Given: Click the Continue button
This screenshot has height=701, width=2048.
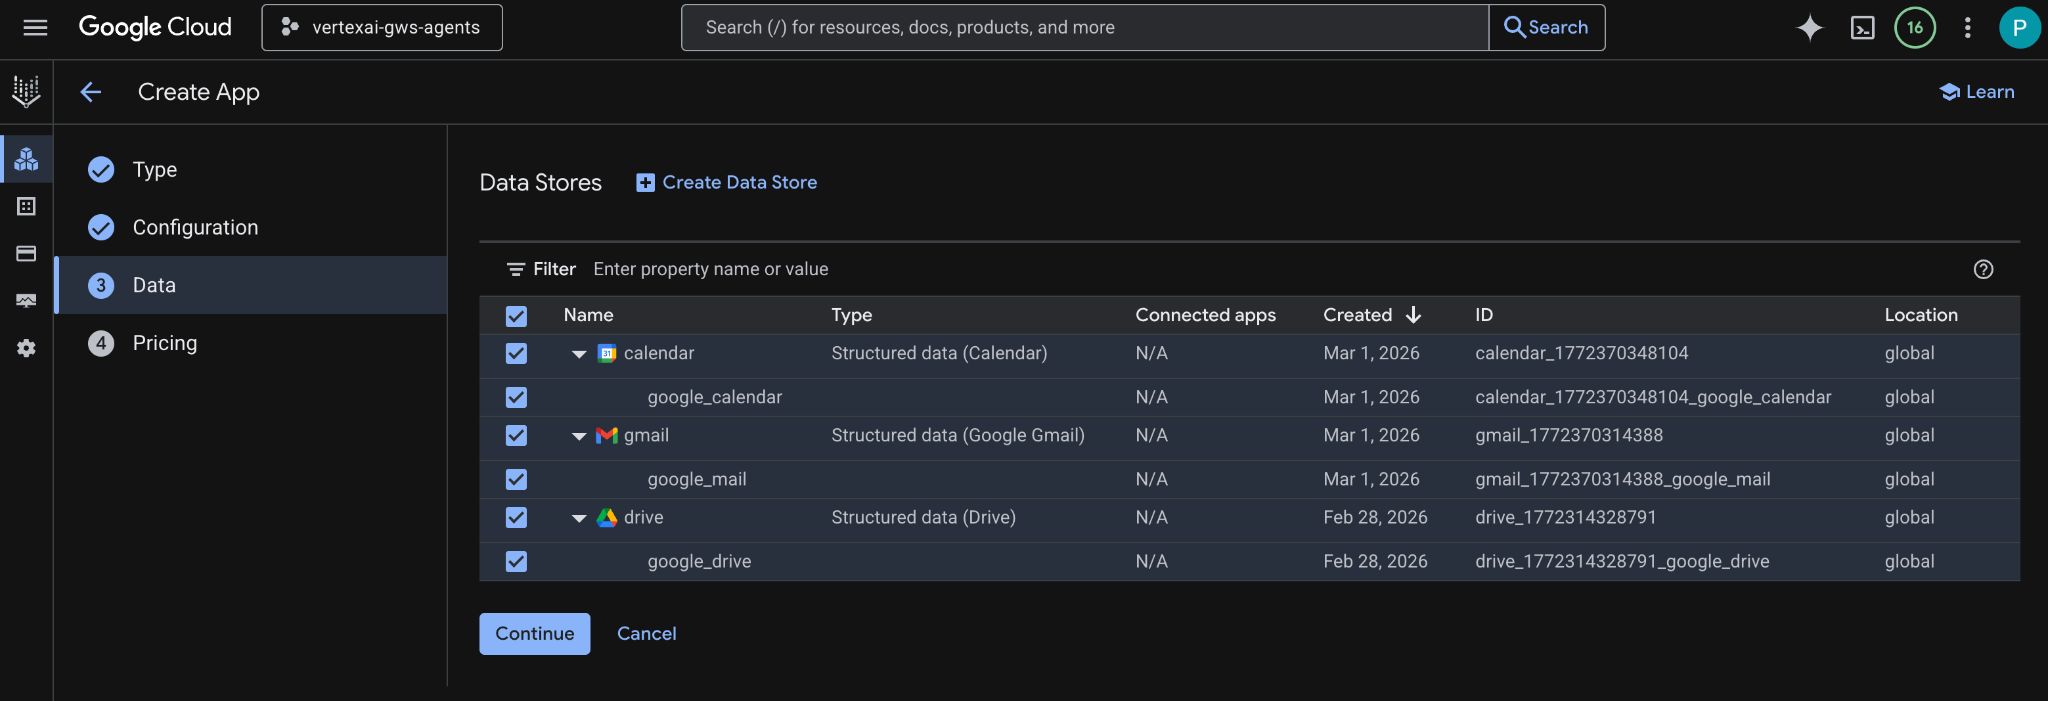Looking at the screenshot, I should [534, 634].
